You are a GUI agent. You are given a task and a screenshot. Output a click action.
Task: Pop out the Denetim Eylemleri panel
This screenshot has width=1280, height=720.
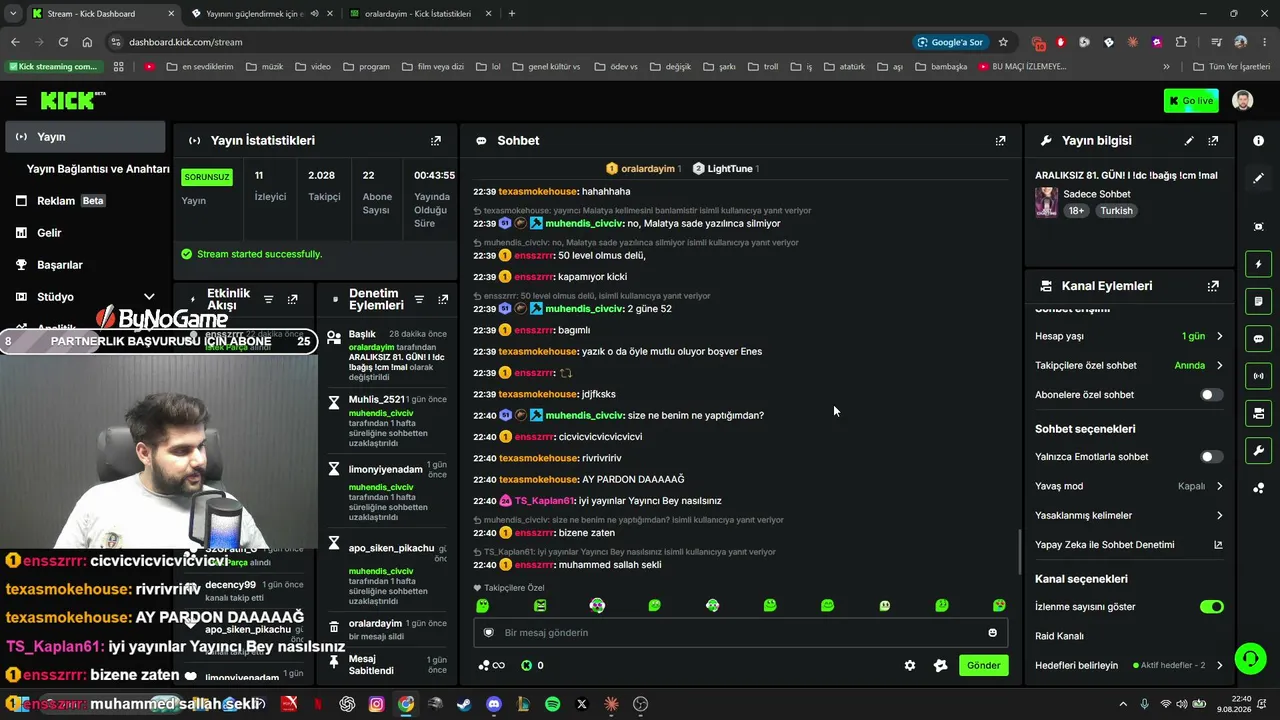[x=443, y=299]
